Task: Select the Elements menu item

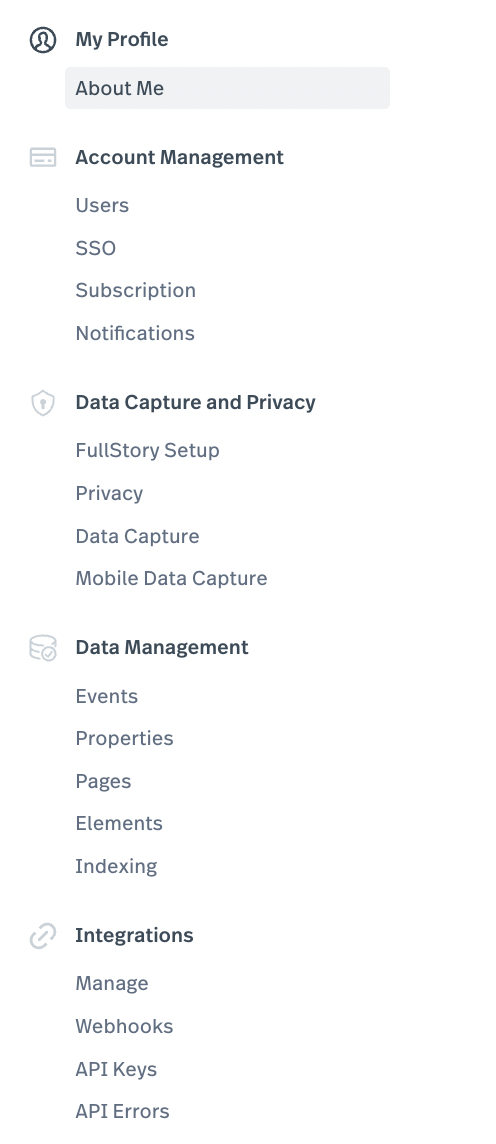Action: coord(119,824)
